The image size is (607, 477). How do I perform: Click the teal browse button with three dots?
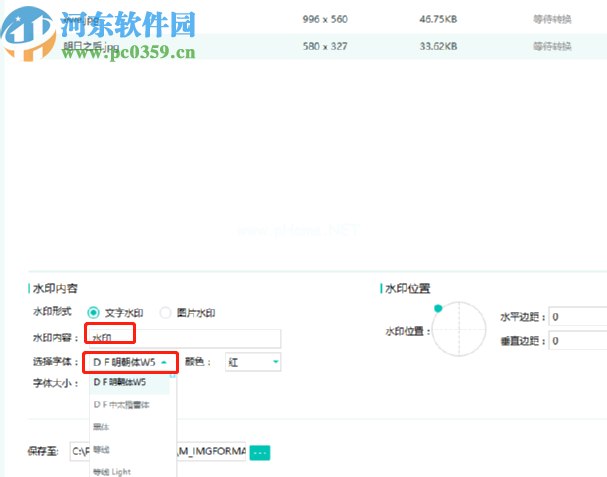click(x=260, y=452)
